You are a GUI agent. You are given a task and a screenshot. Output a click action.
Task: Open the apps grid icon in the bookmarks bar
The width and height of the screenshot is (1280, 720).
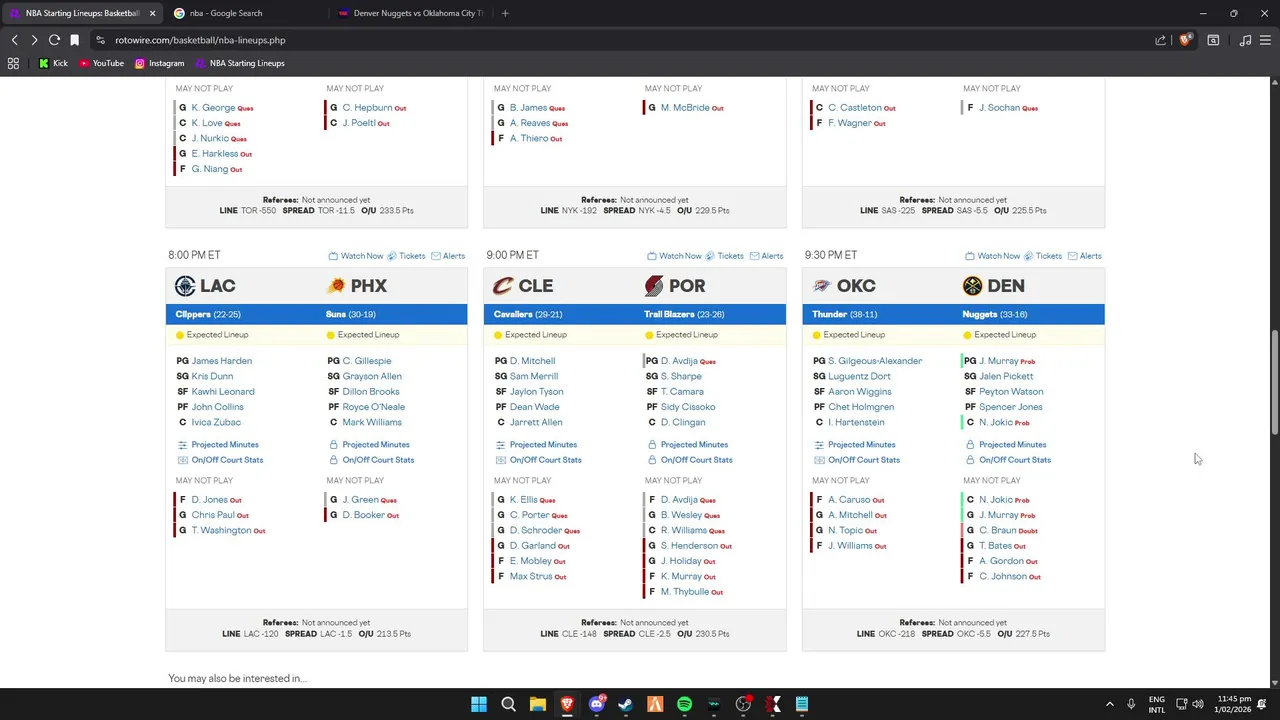click(13, 63)
